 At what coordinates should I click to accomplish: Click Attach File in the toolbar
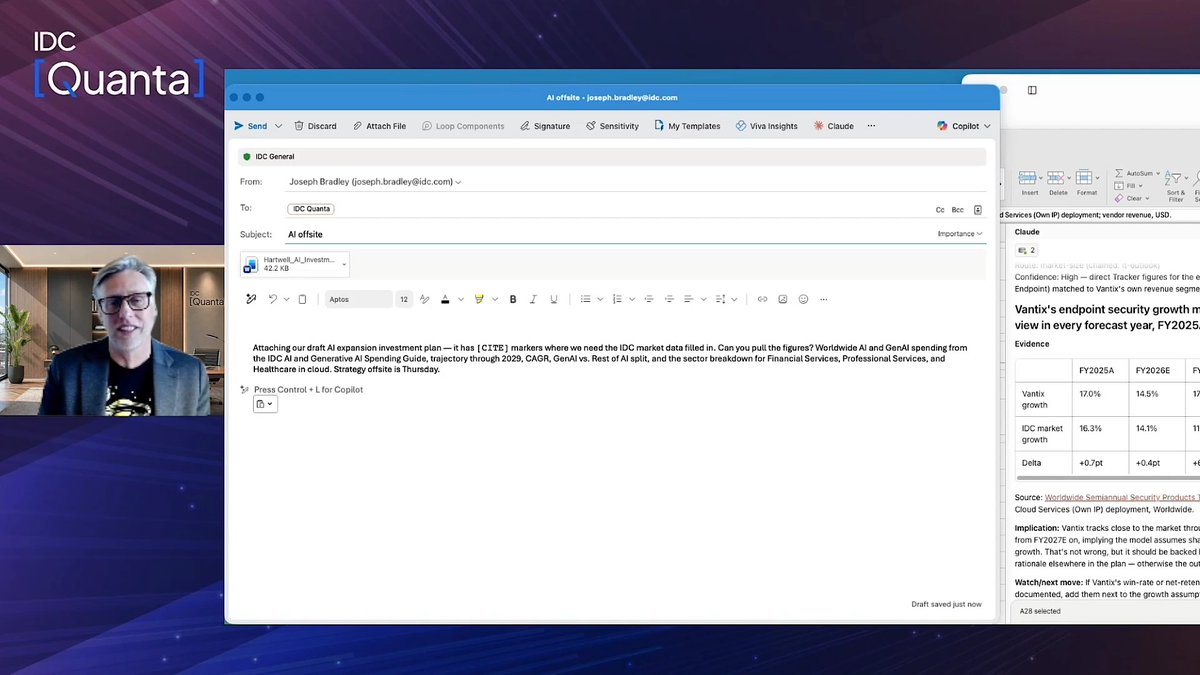click(x=379, y=126)
